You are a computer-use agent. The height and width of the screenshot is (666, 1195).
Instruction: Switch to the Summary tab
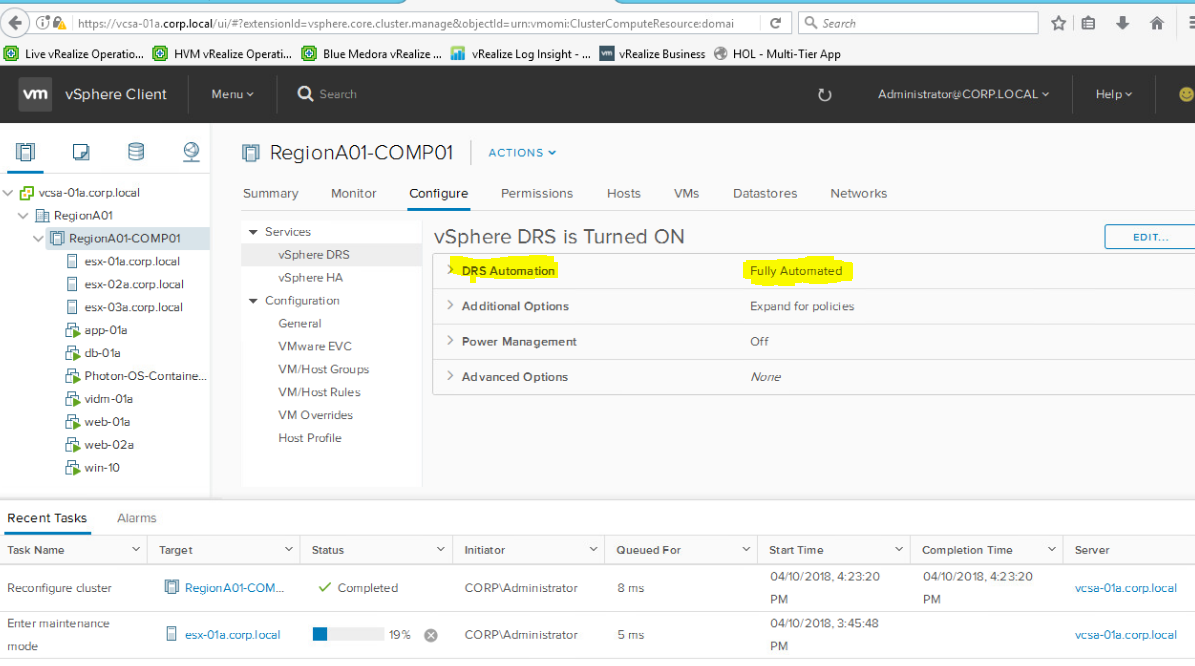click(271, 194)
